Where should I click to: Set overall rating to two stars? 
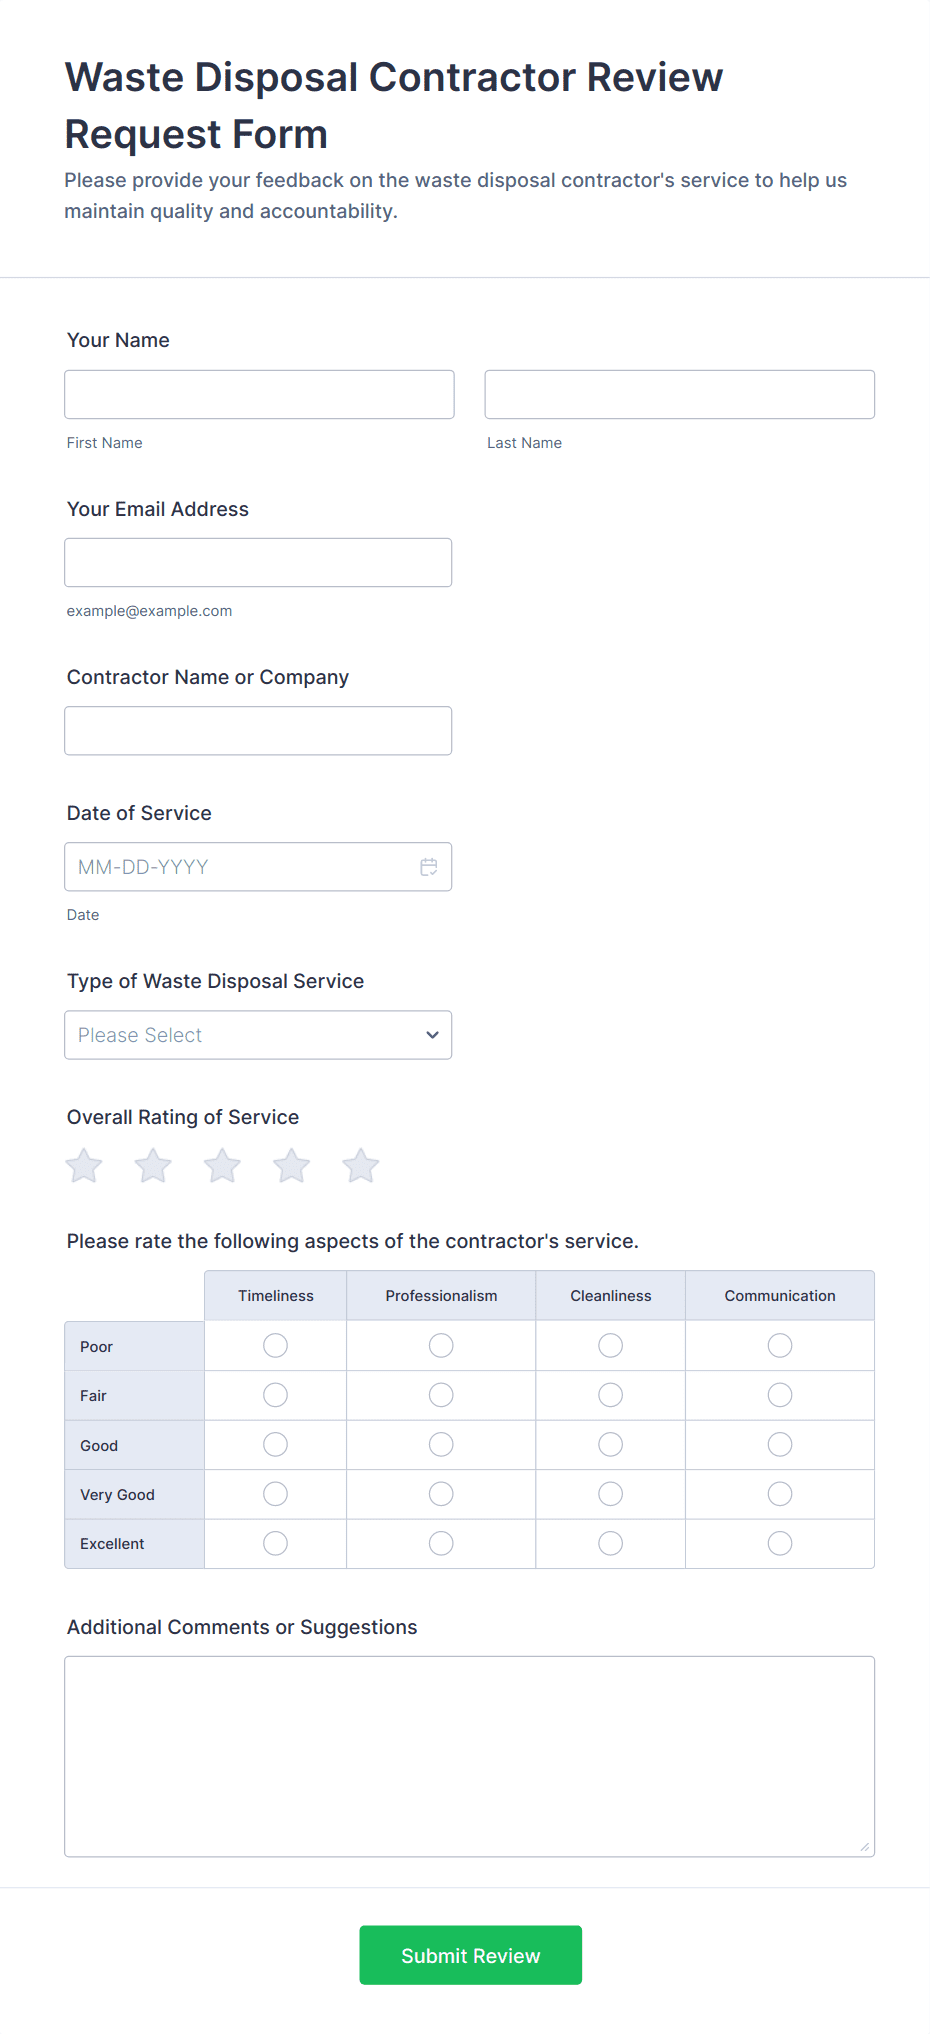pos(153,1166)
